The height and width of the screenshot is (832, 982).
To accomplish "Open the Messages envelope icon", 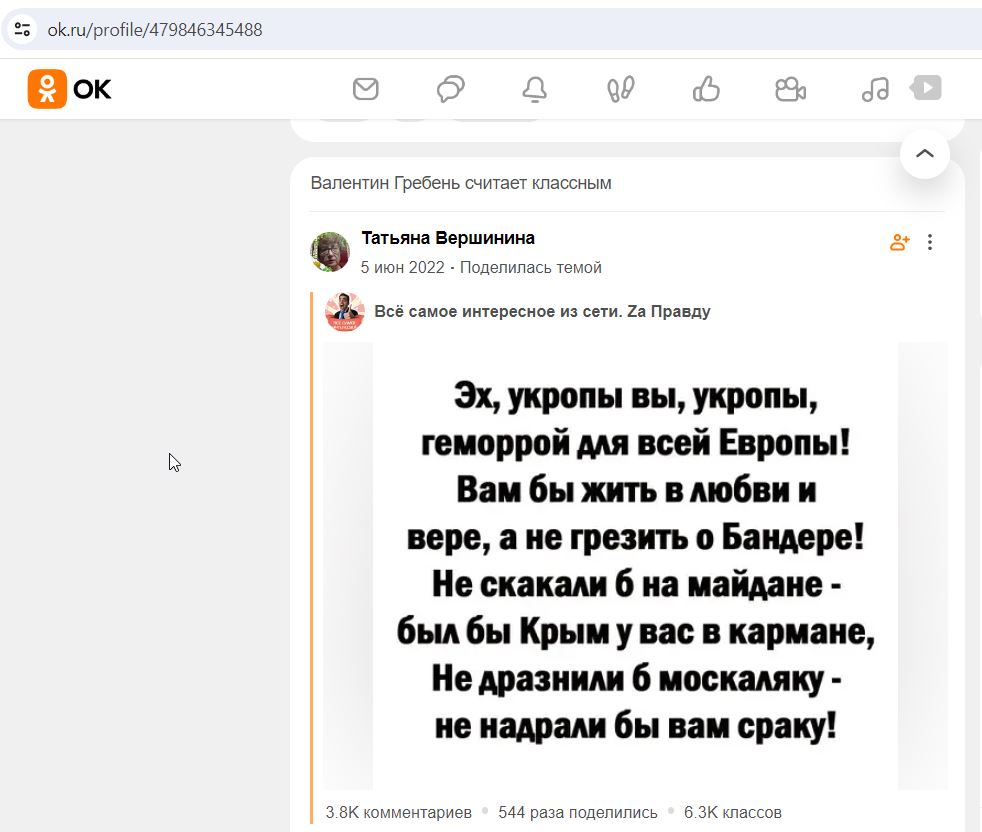I will pos(366,89).
